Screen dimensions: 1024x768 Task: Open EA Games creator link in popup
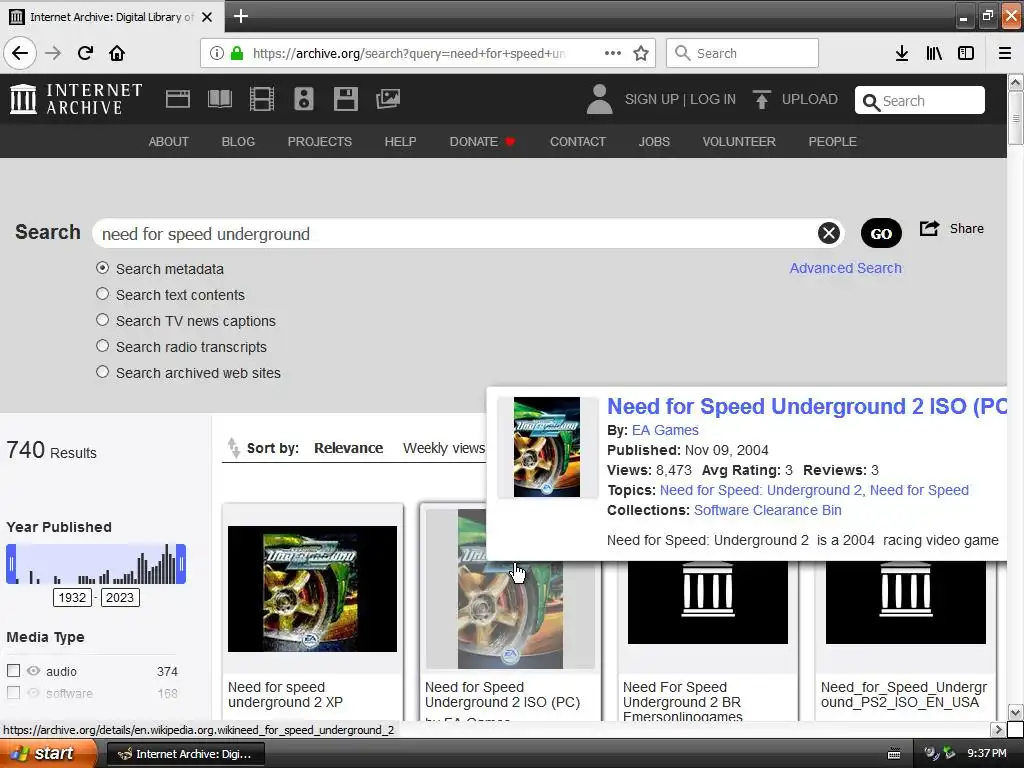pyautogui.click(x=665, y=430)
